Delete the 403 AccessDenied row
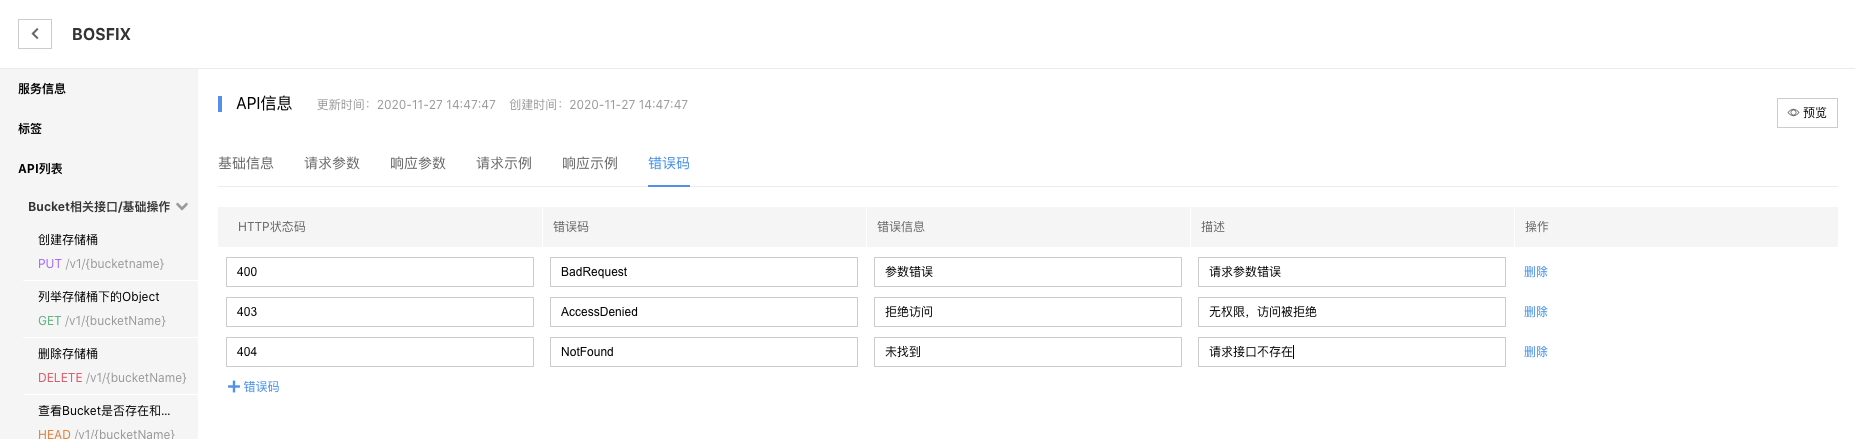The image size is (1855, 439). point(1536,312)
